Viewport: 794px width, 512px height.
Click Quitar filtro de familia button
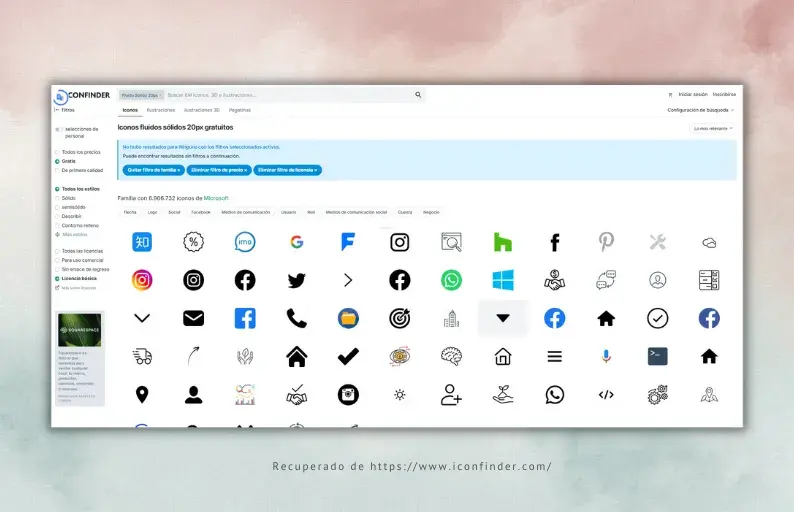(x=153, y=170)
